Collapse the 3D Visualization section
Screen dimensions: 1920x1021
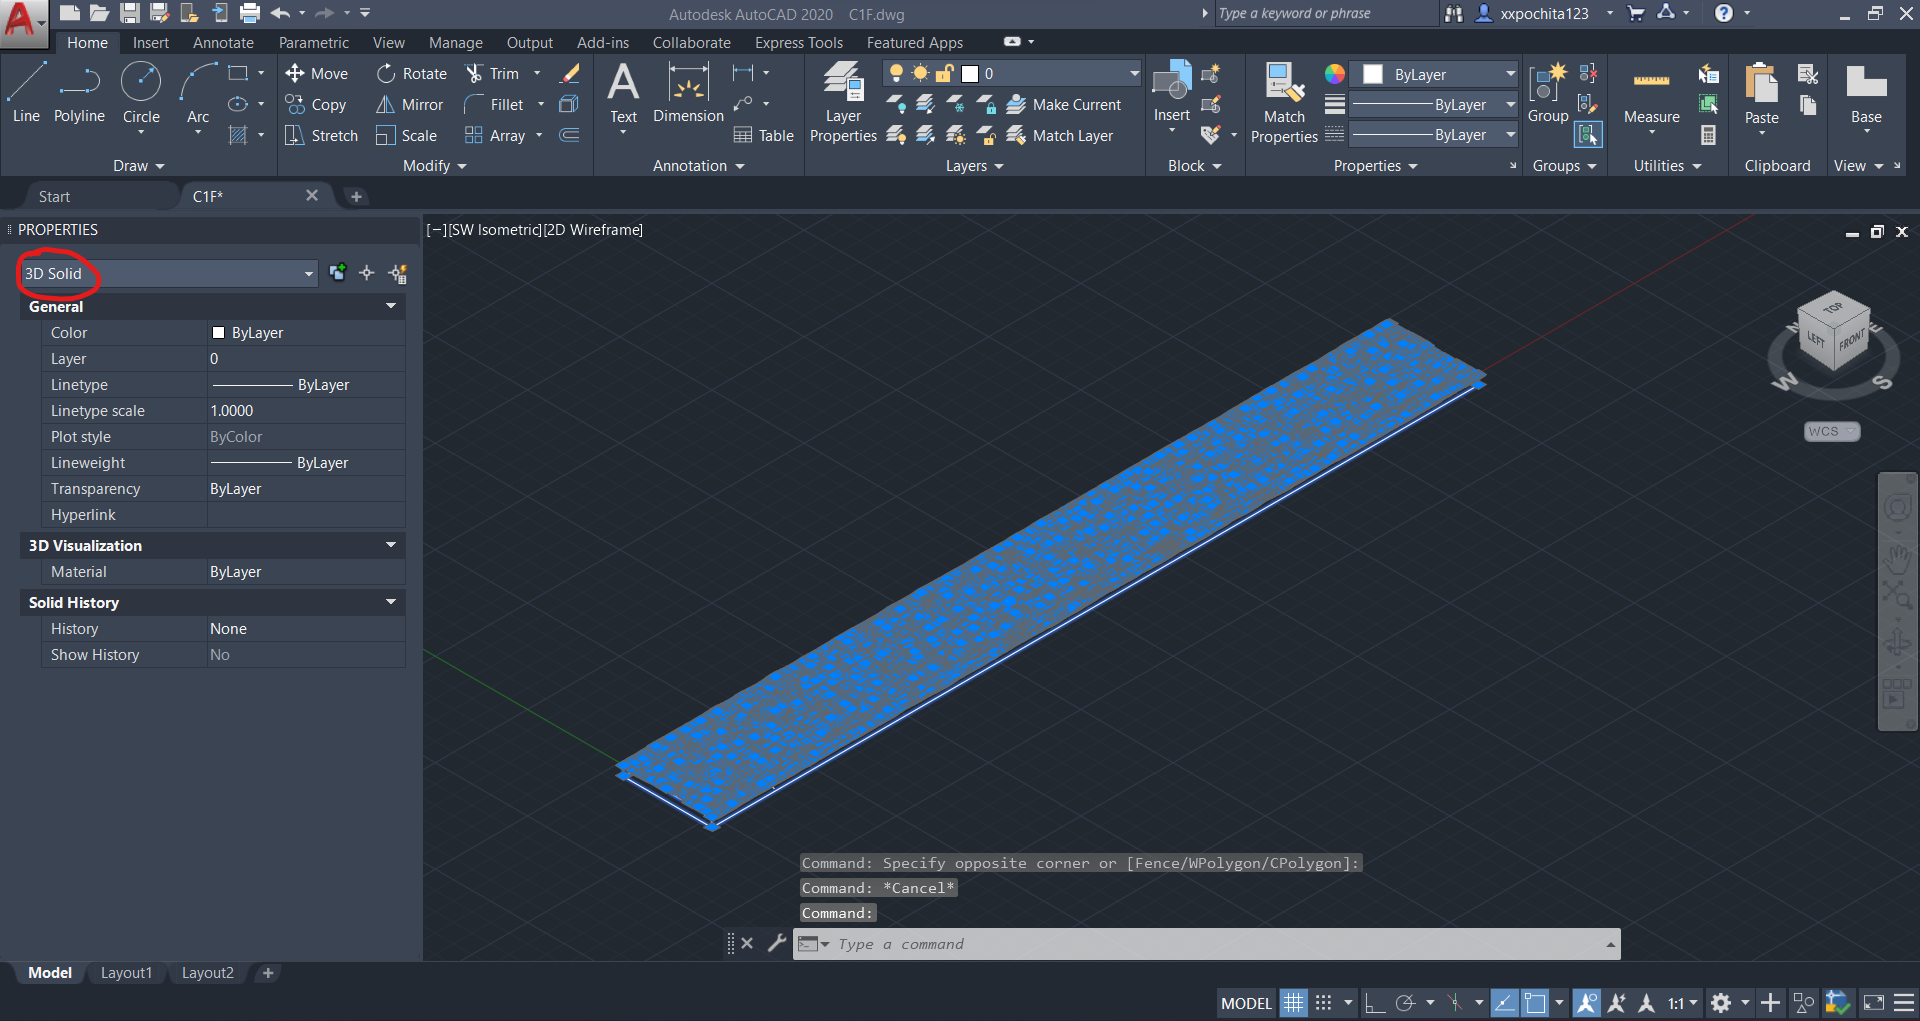coord(391,545)
